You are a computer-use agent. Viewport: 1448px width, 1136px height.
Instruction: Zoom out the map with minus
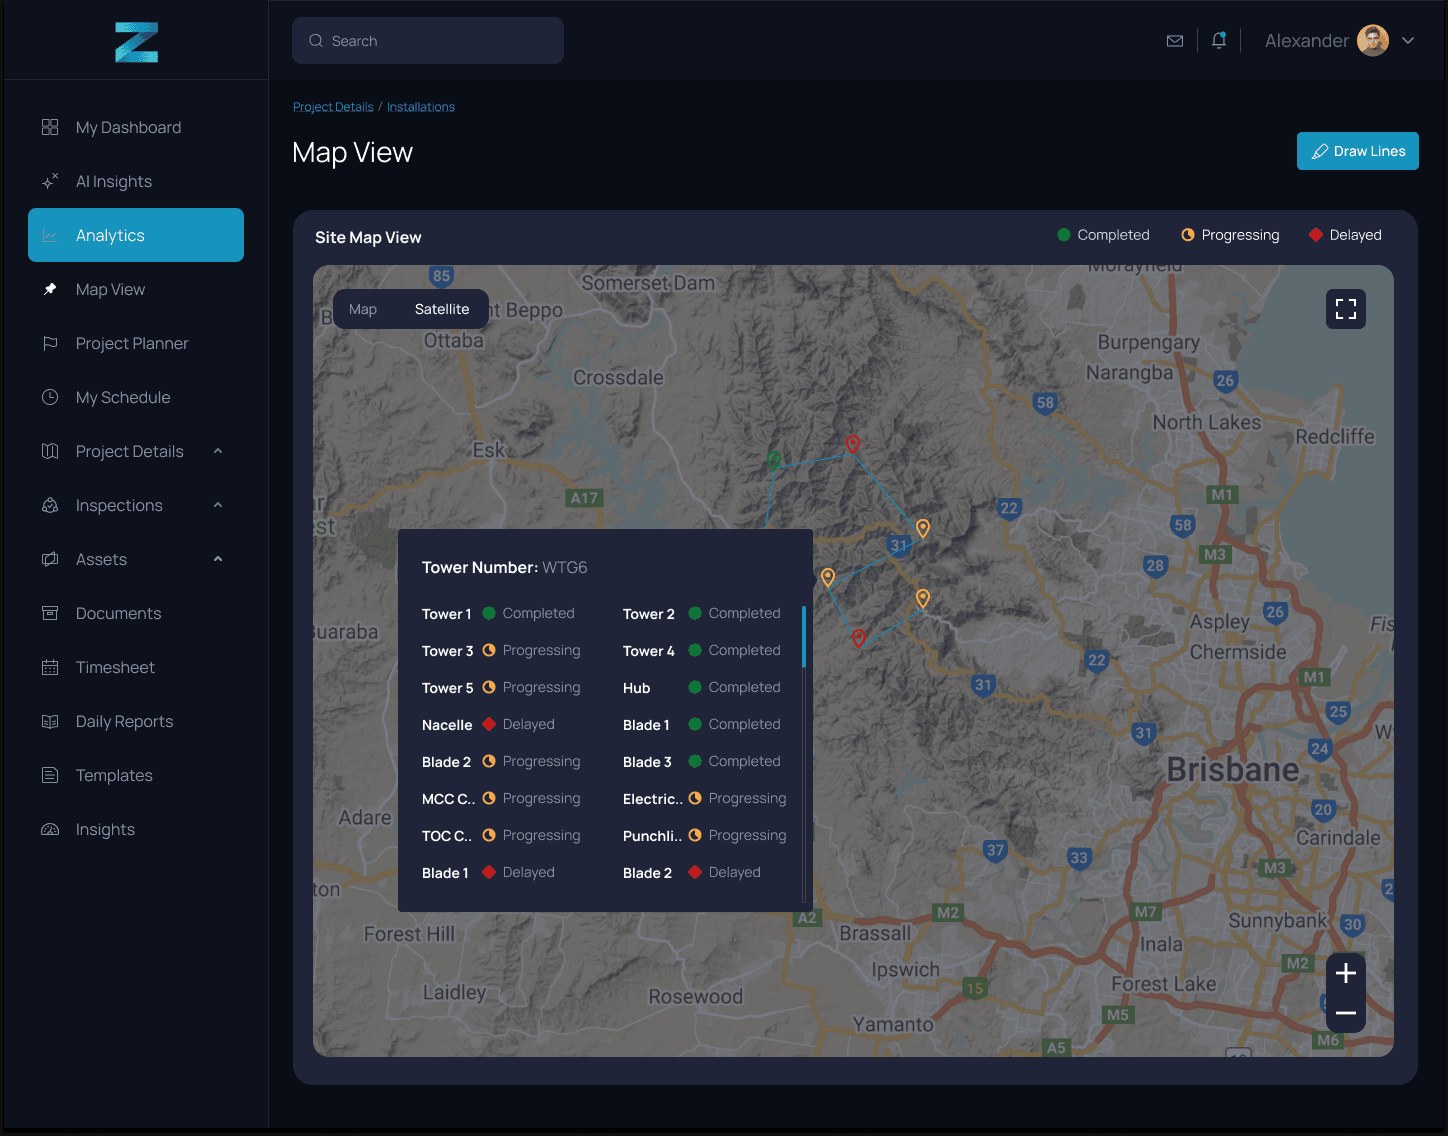coord(1346,1013)
